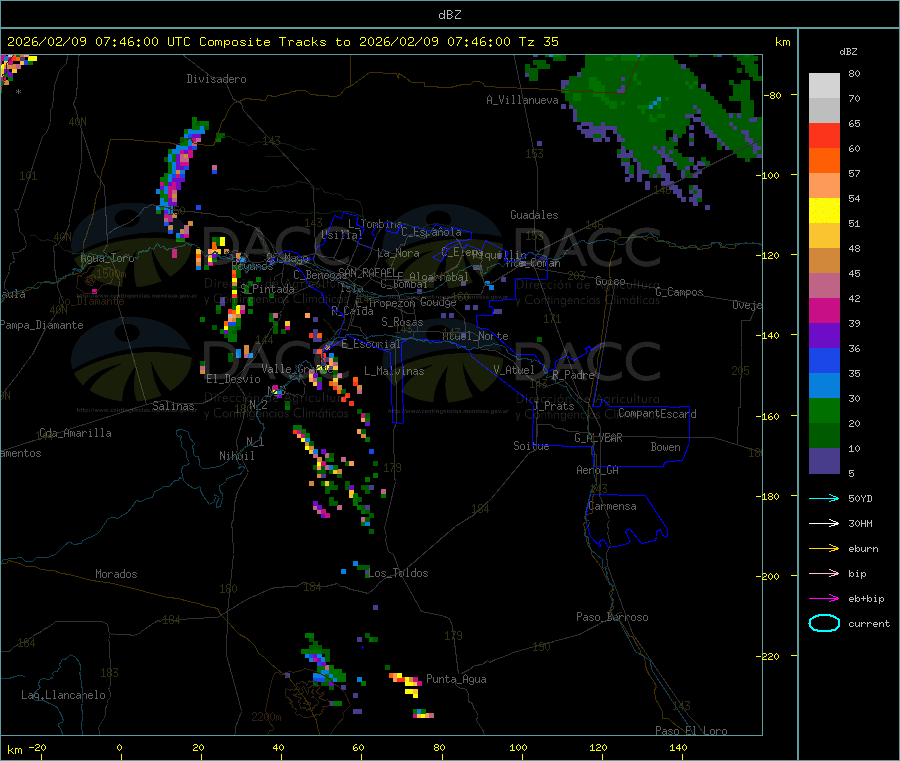Click the 'Guico' map label
Viewport: 900px width, 761px height.
point(610,281)
